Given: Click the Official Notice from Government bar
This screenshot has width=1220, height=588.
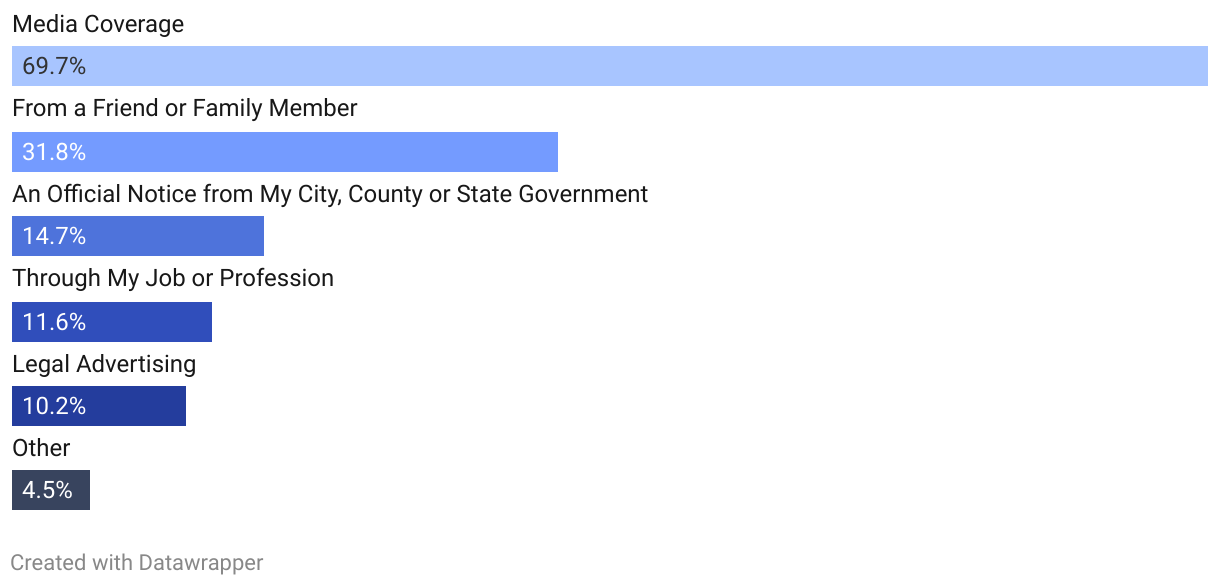Looking at the screenshot, I should [x=138, y=236].
